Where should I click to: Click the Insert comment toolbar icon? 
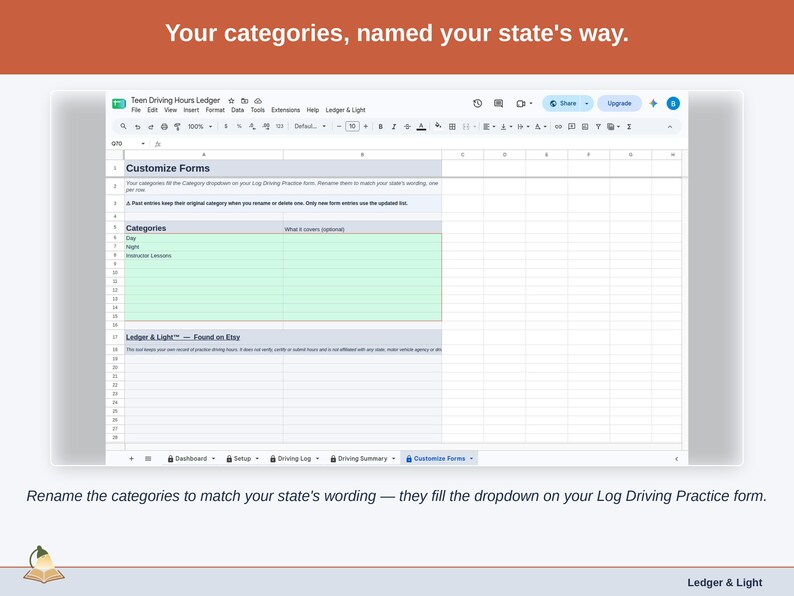pos(572,127)
